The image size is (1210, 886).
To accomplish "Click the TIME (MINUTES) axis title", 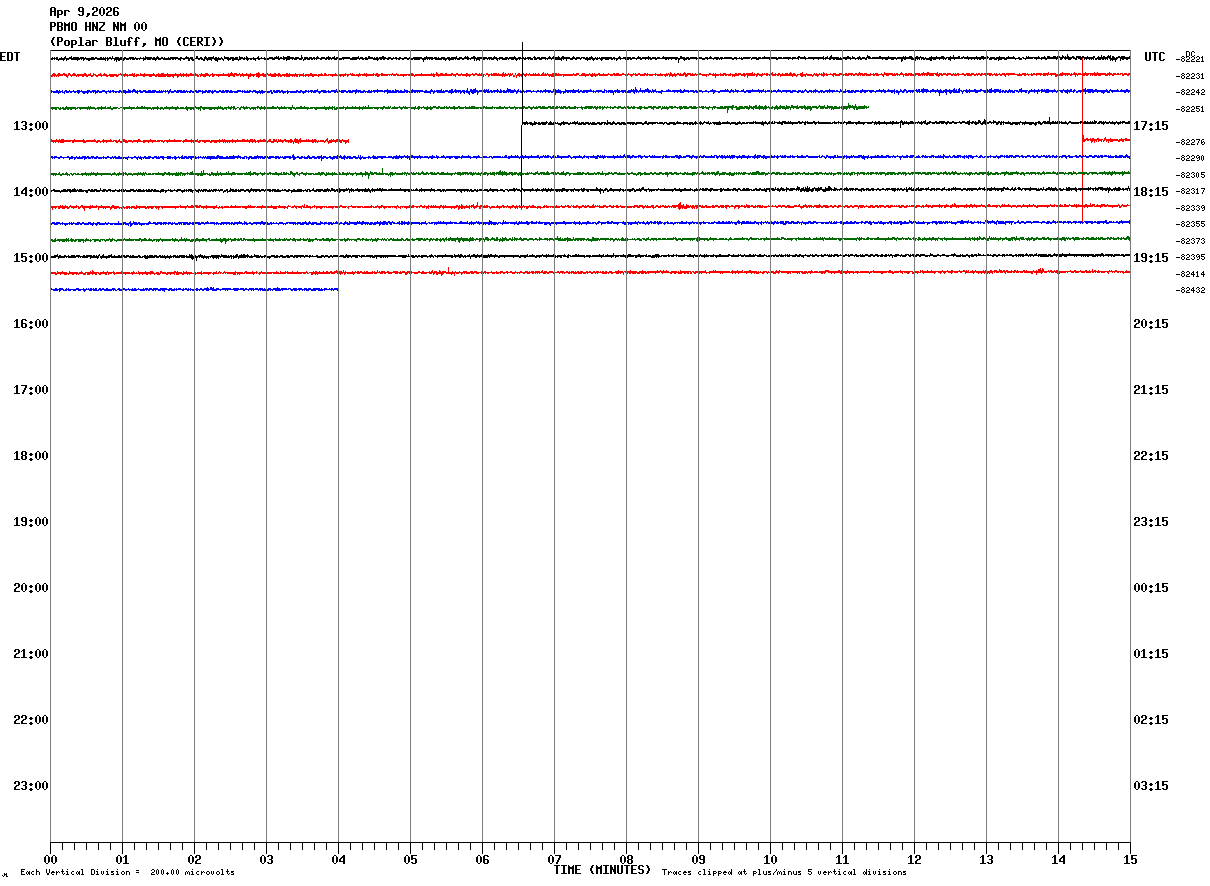I will point(602,870).
